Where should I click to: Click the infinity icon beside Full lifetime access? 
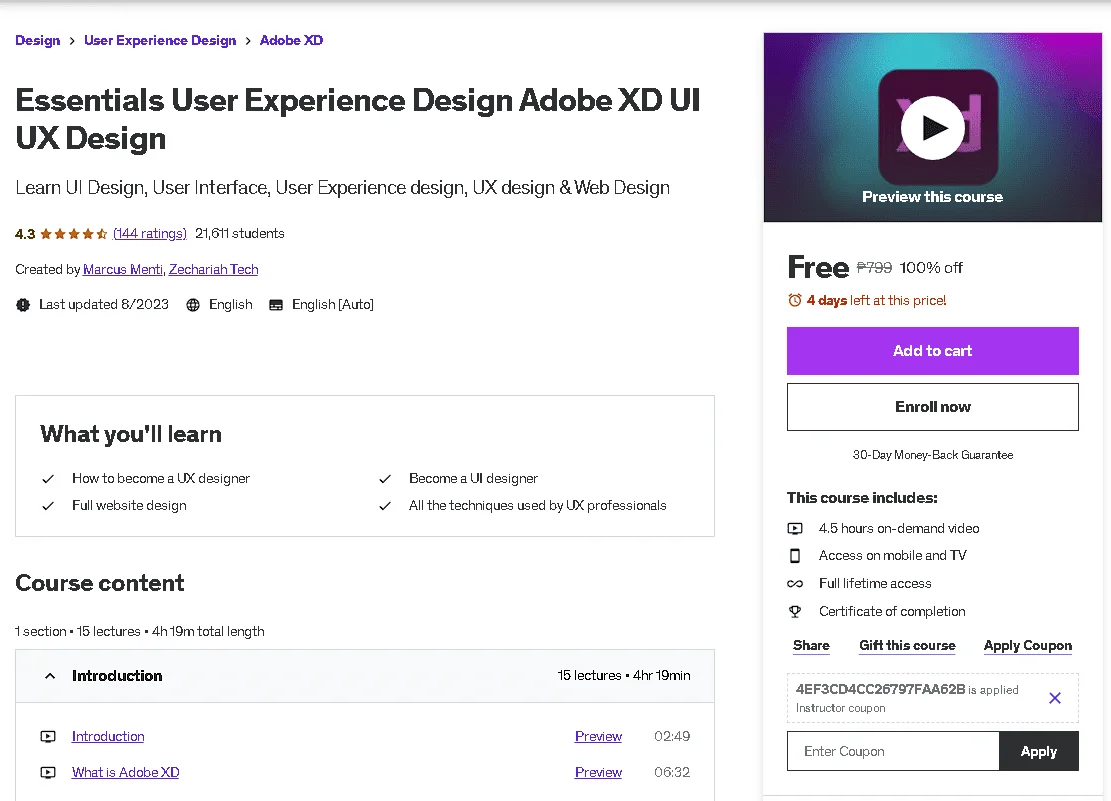(x=795, y=583)
